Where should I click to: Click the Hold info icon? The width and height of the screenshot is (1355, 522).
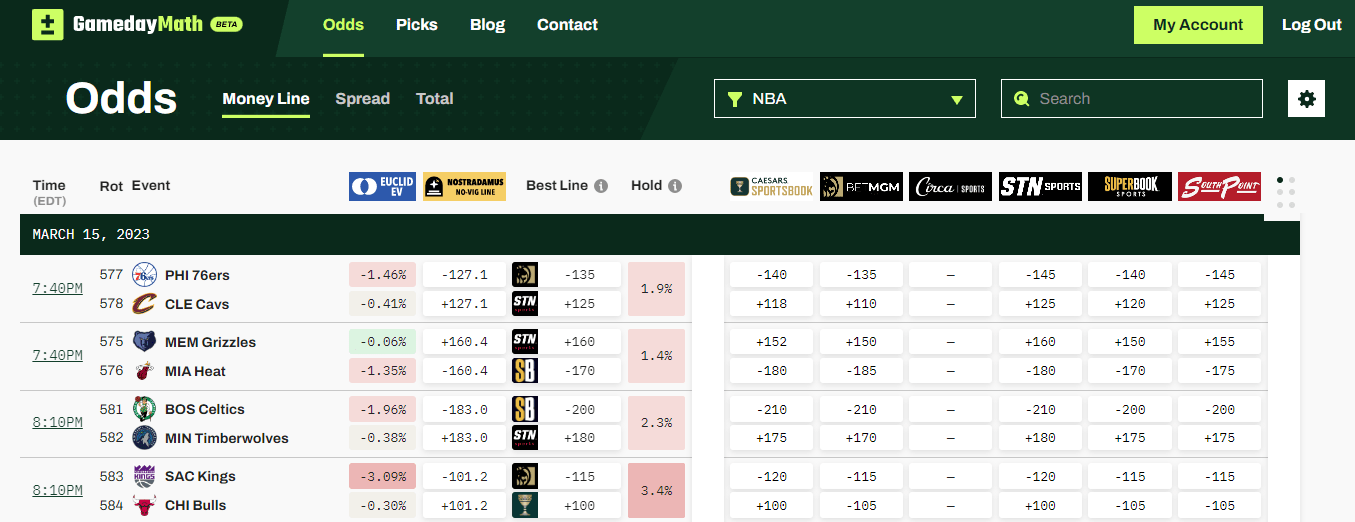pos(675,186)
